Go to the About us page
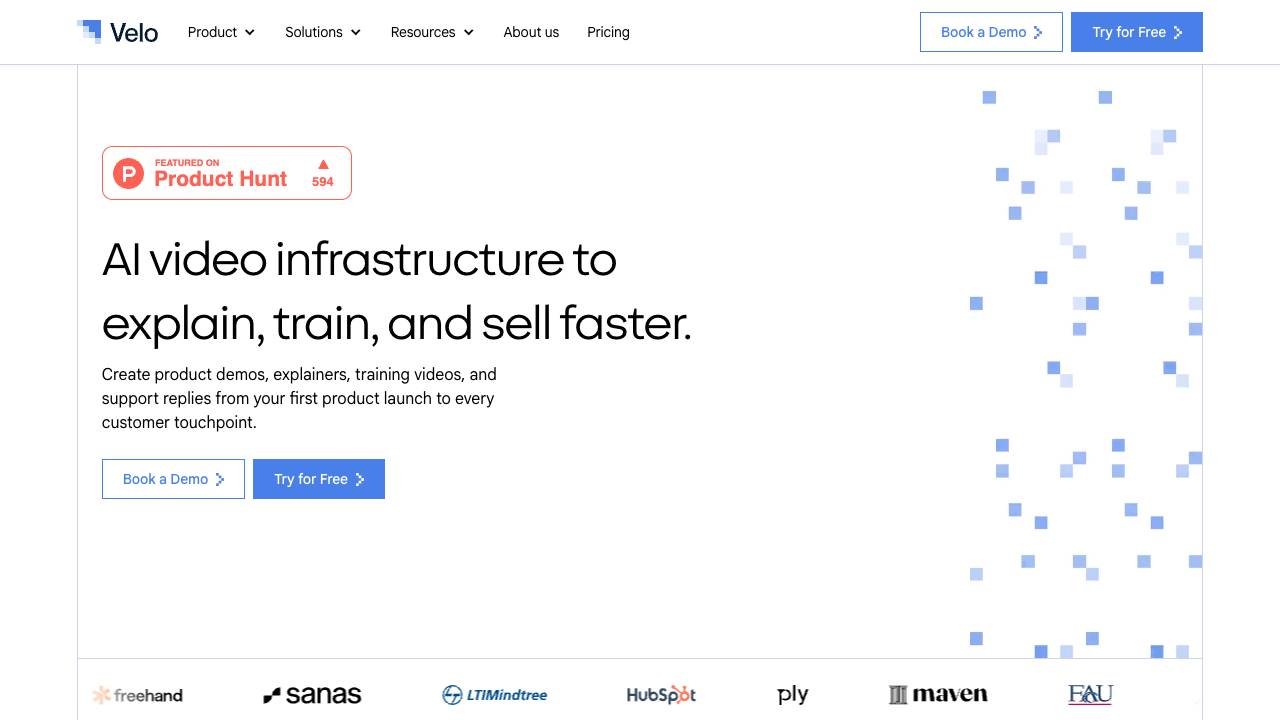 (531, 32)
